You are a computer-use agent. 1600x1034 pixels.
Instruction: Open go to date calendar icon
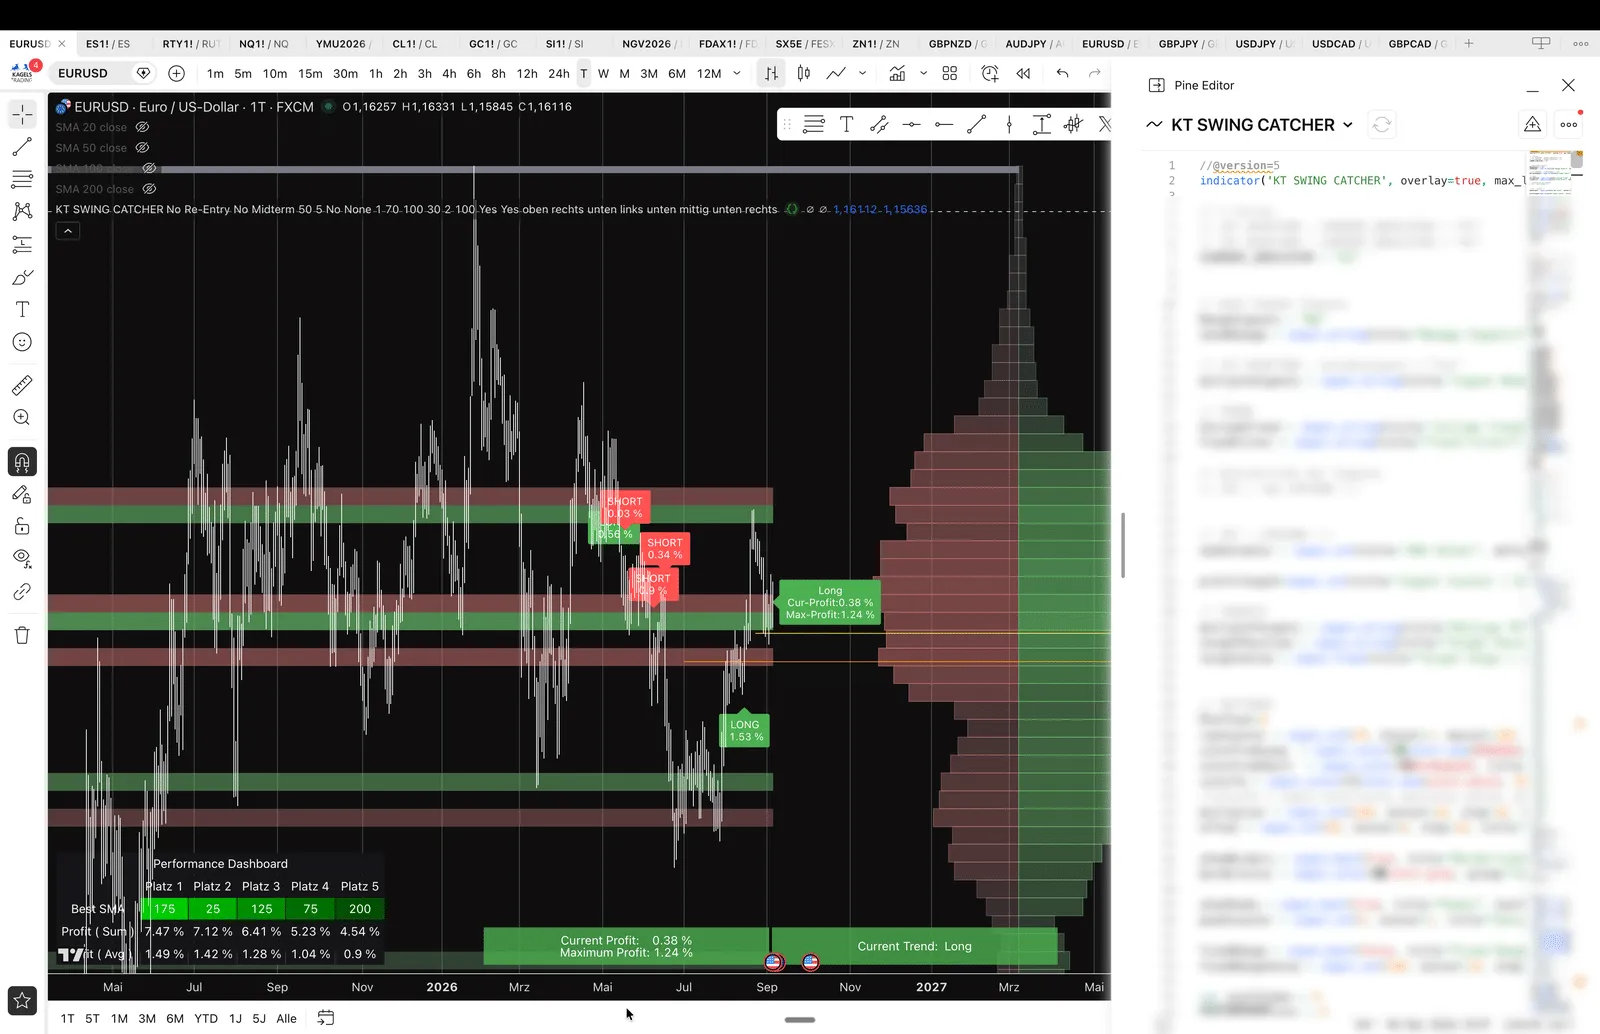pos(326,1018)
